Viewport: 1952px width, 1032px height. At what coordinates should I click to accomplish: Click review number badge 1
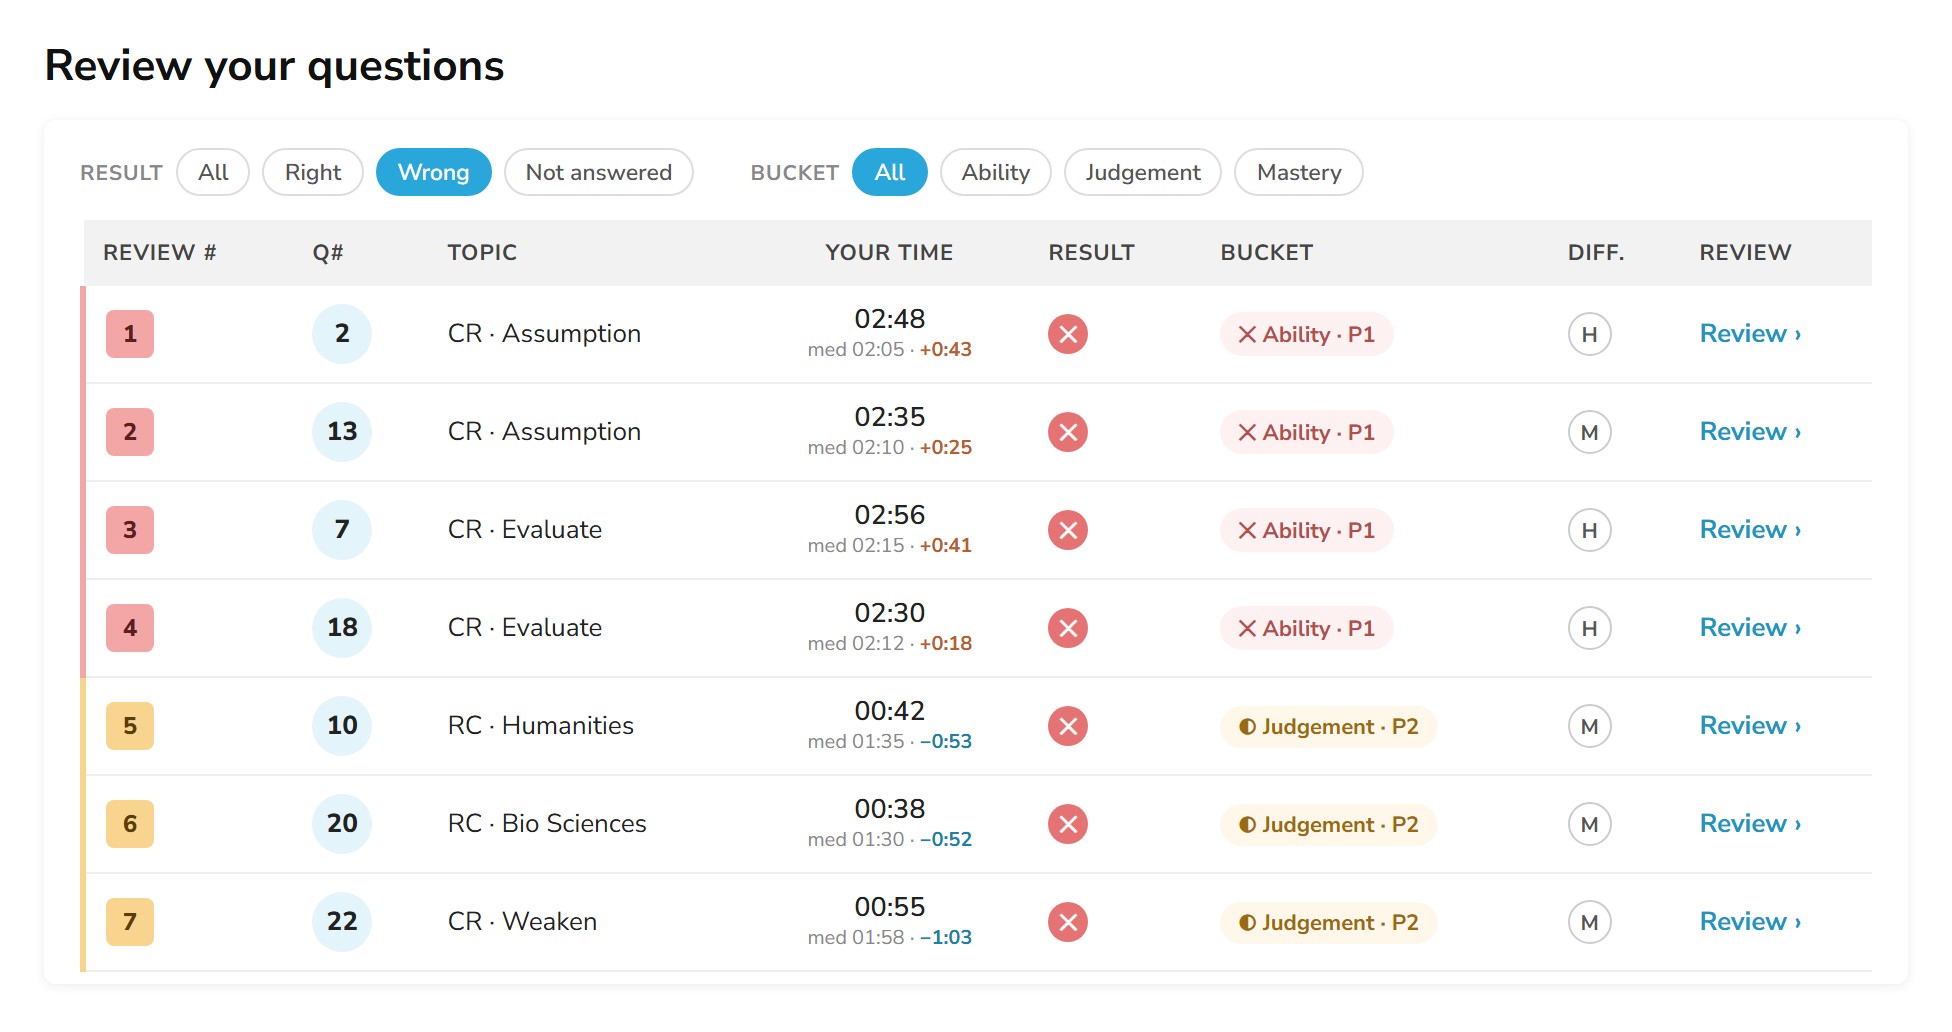130,334
